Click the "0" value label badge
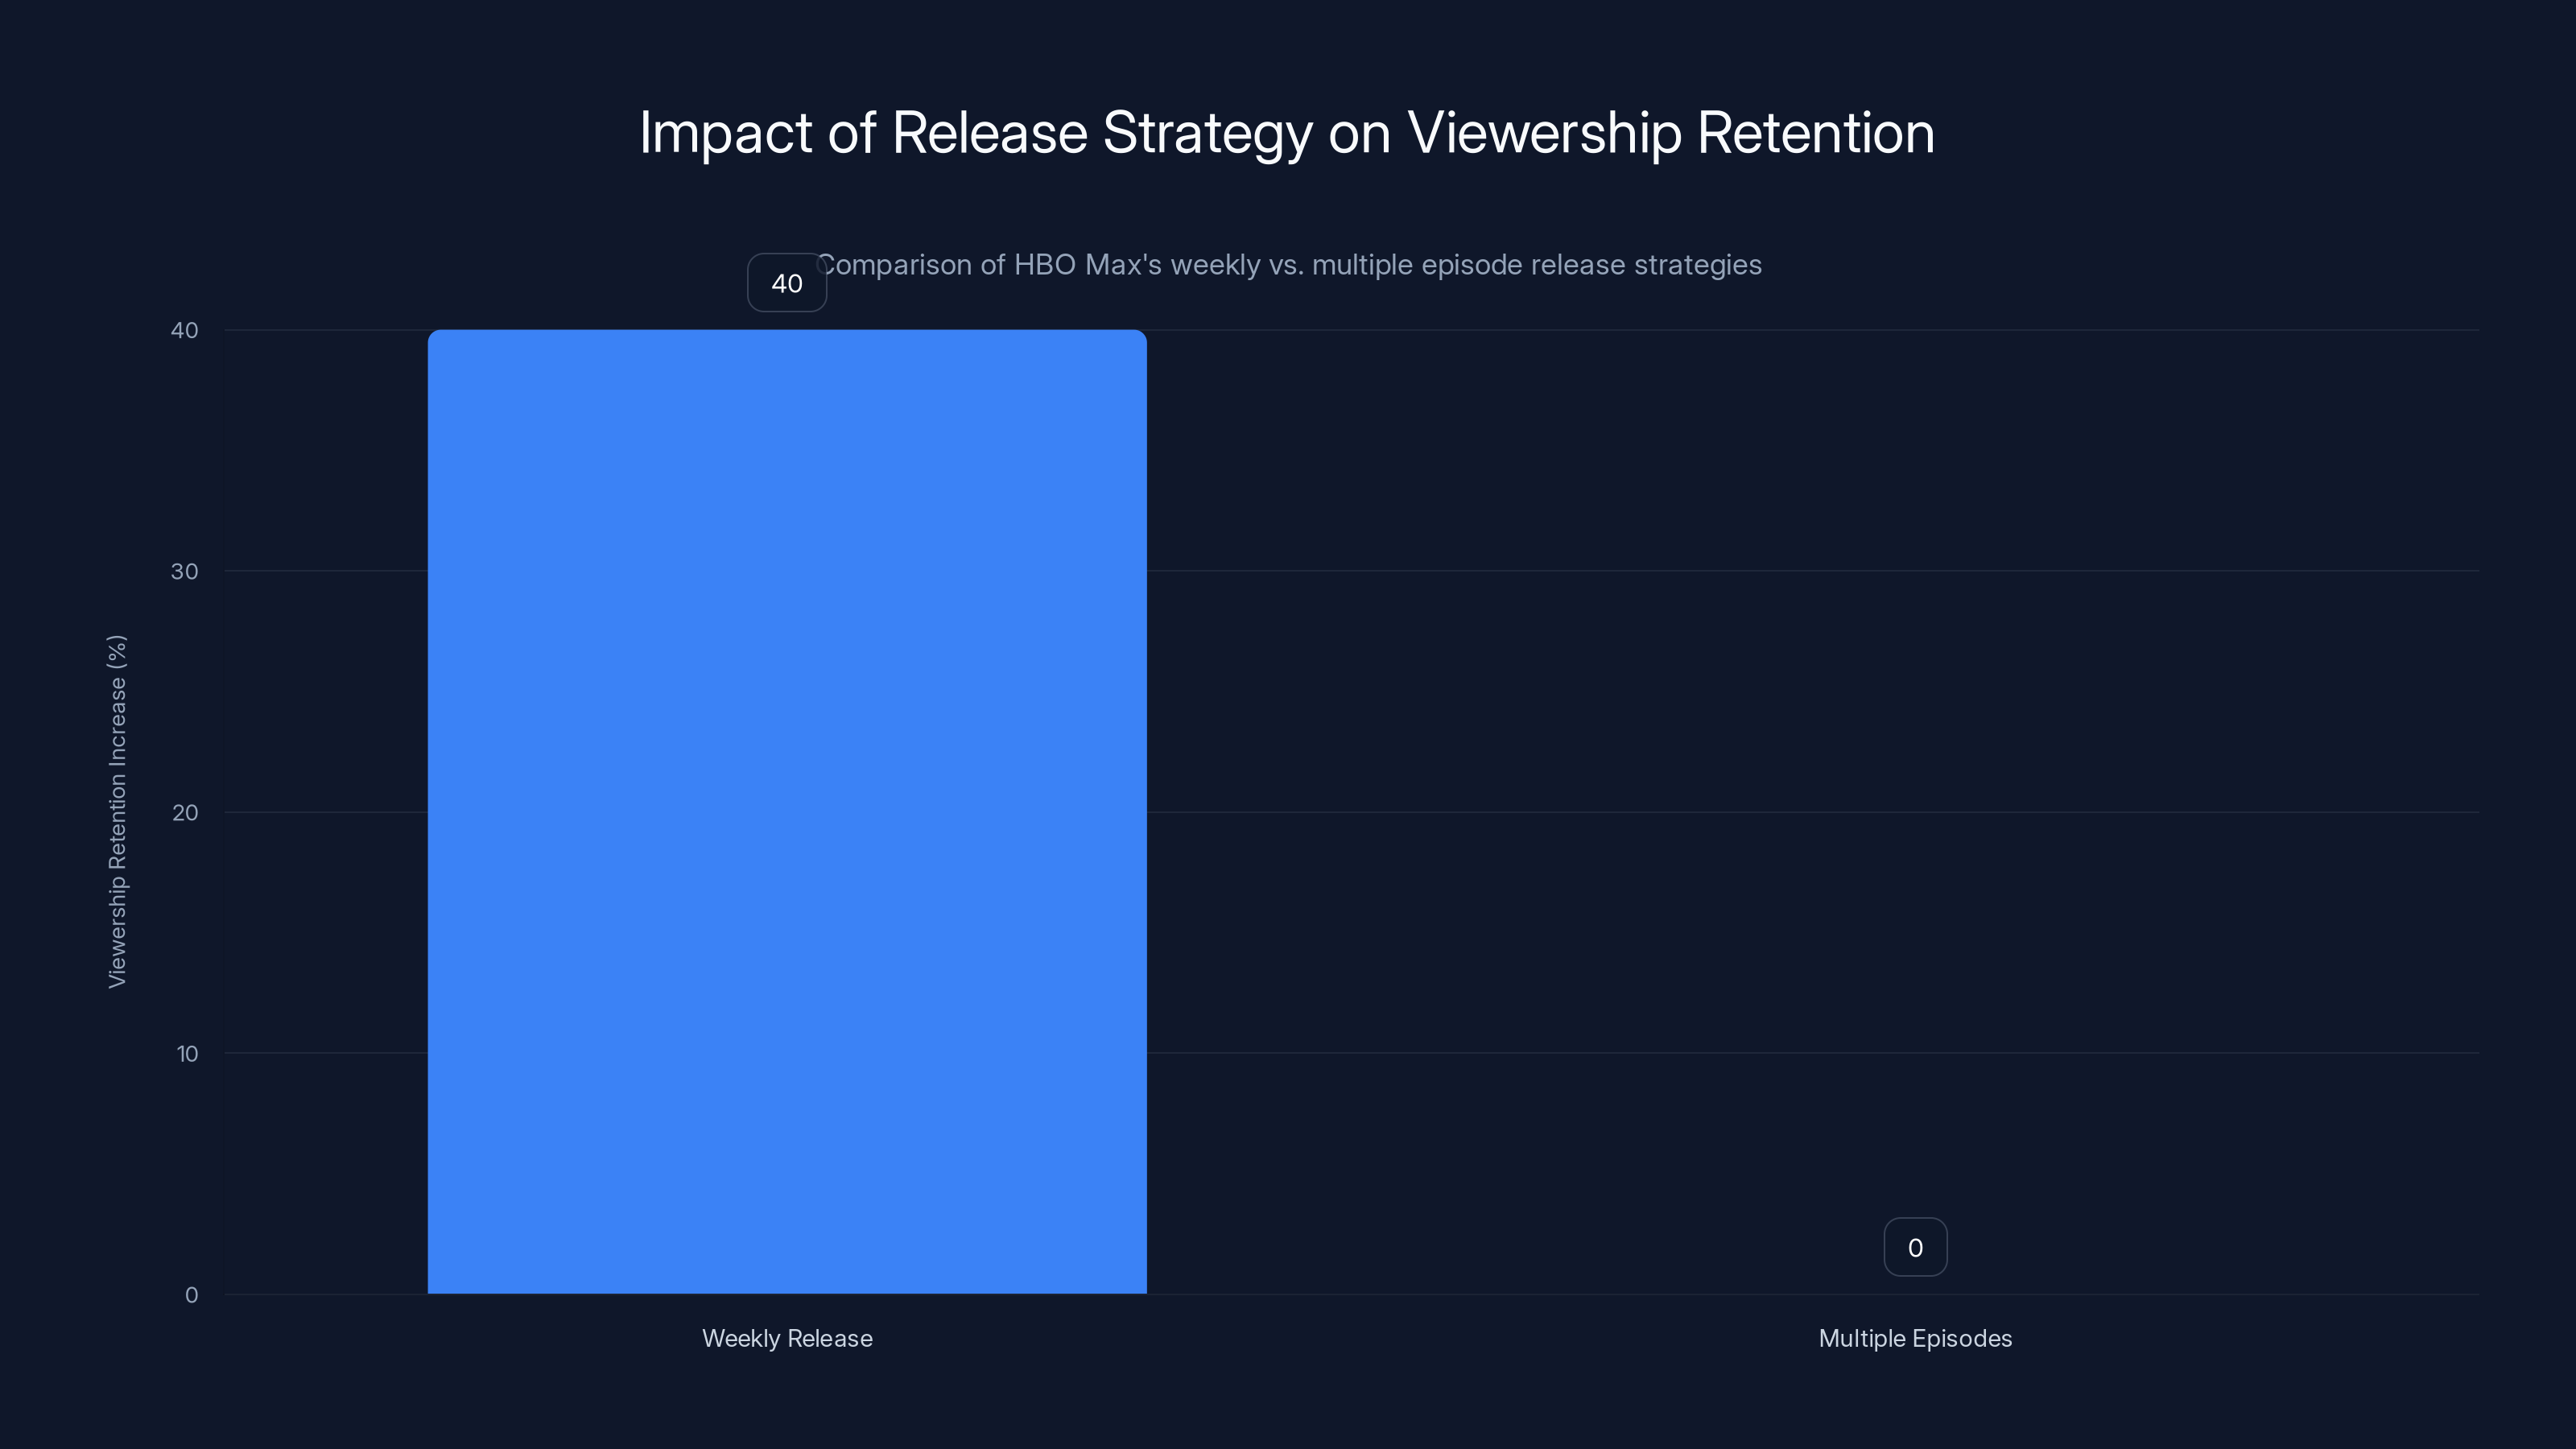Screen dimensions: 2576x1449 [1915, 1246]
